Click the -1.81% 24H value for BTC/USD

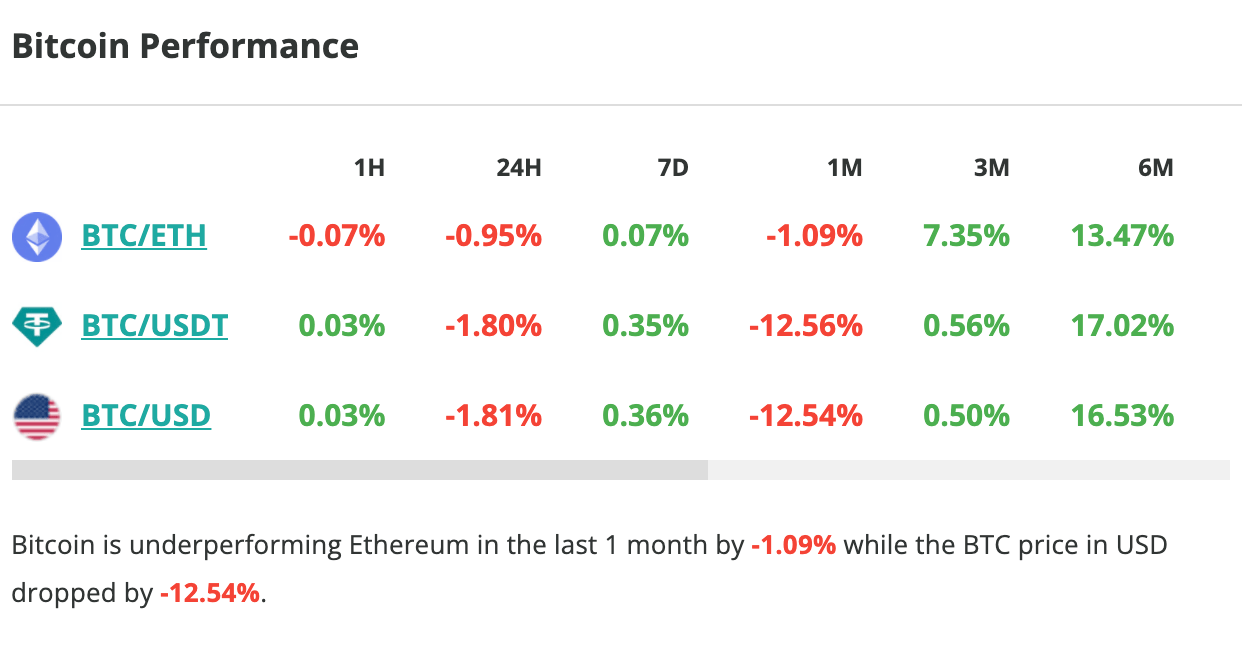click(493, 415)
